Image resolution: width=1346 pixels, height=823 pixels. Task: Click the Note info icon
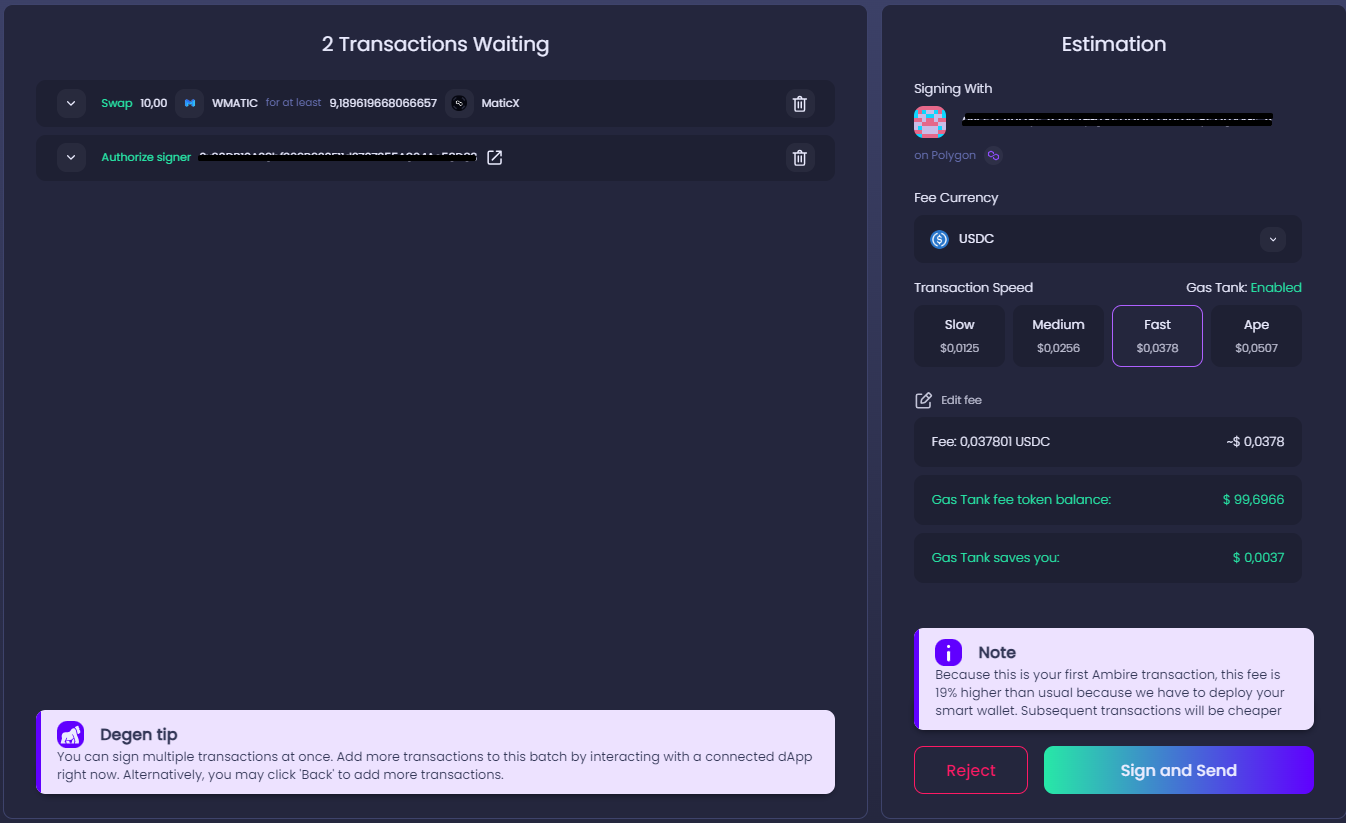[x=948, y=652]
